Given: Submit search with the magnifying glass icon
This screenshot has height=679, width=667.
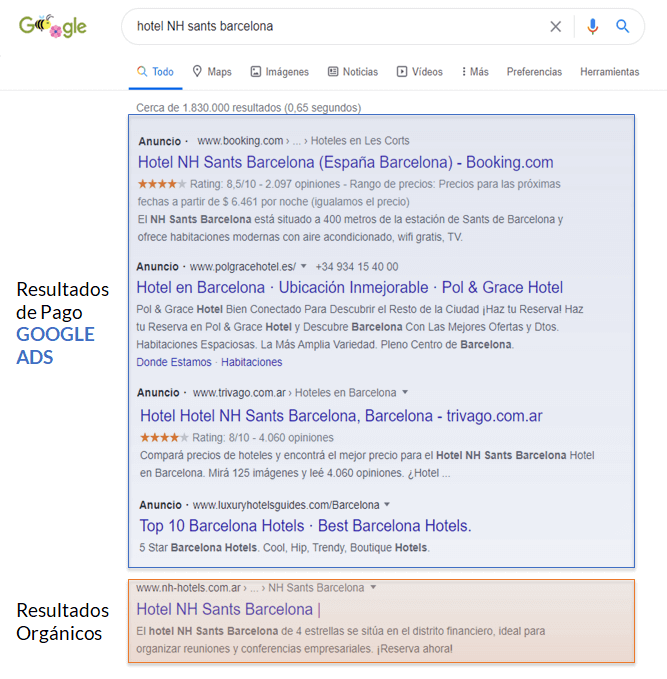Looking at the screenshot, I should [x=622, y=26].
